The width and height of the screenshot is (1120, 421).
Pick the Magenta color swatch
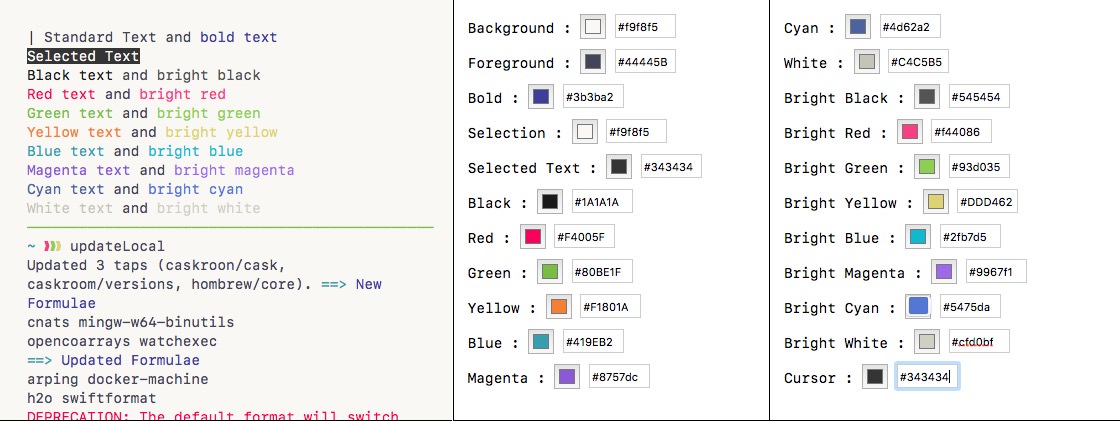click(567, 377)
